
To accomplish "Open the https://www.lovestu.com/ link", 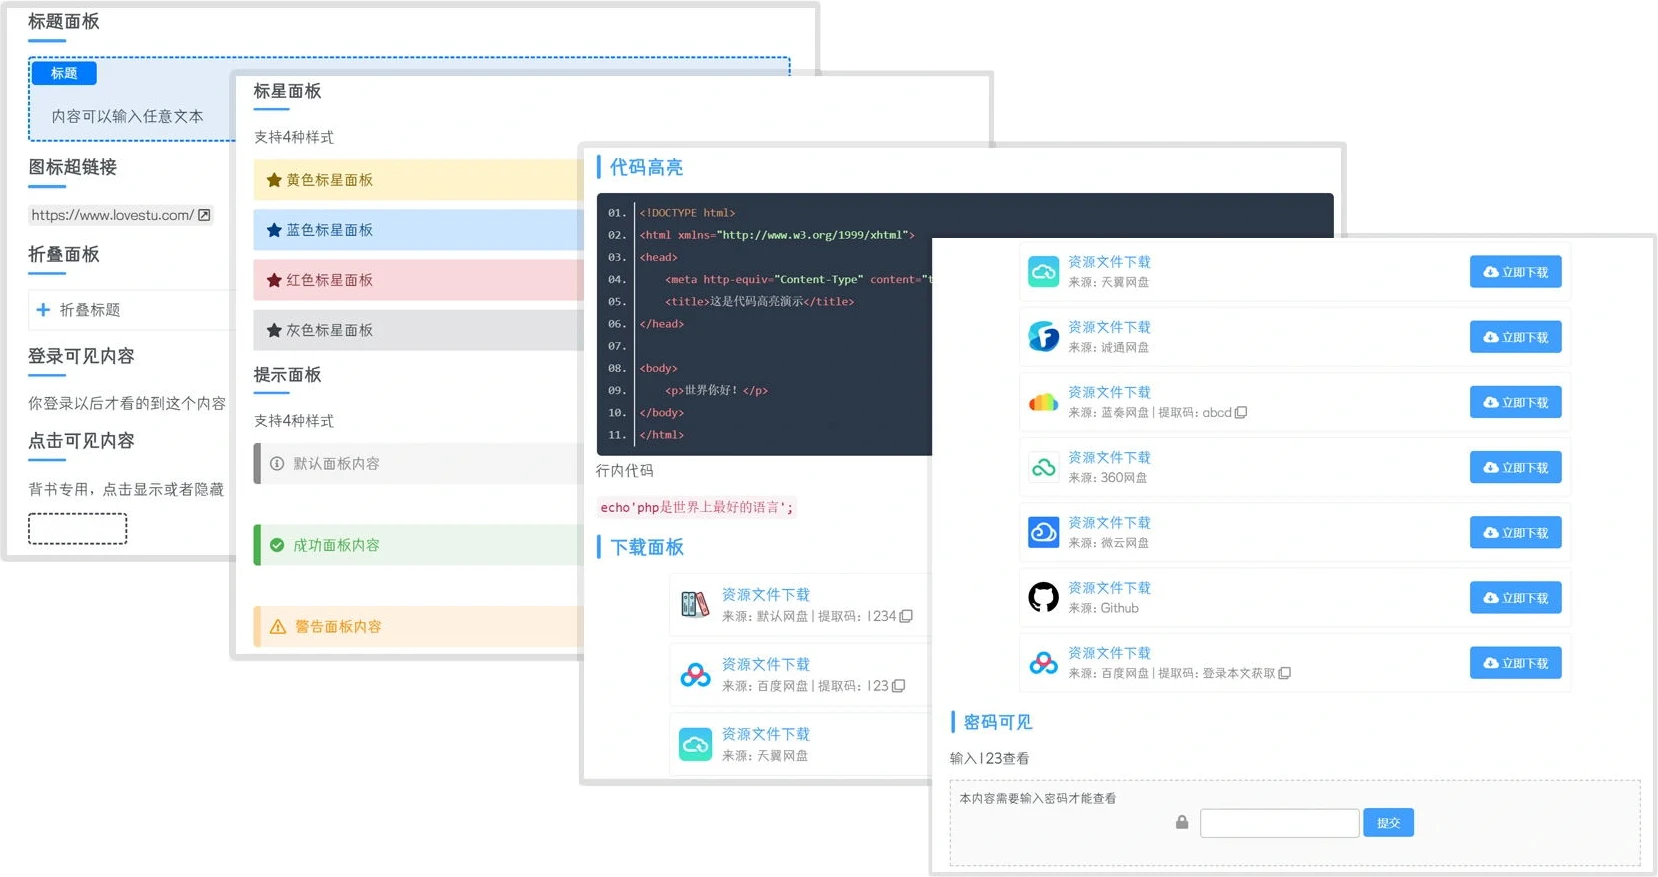I will click(112, 215).
